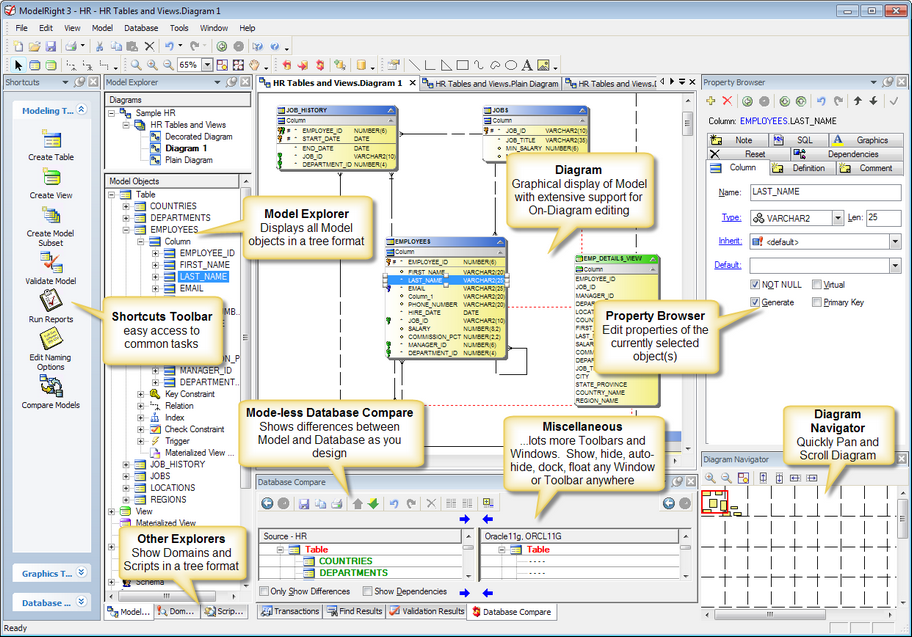Uncheck the NOT NULL checkbox
Image resolution: width=912 pixels, height=637 pixels.
pyautogui.click(x=755, y=284)
